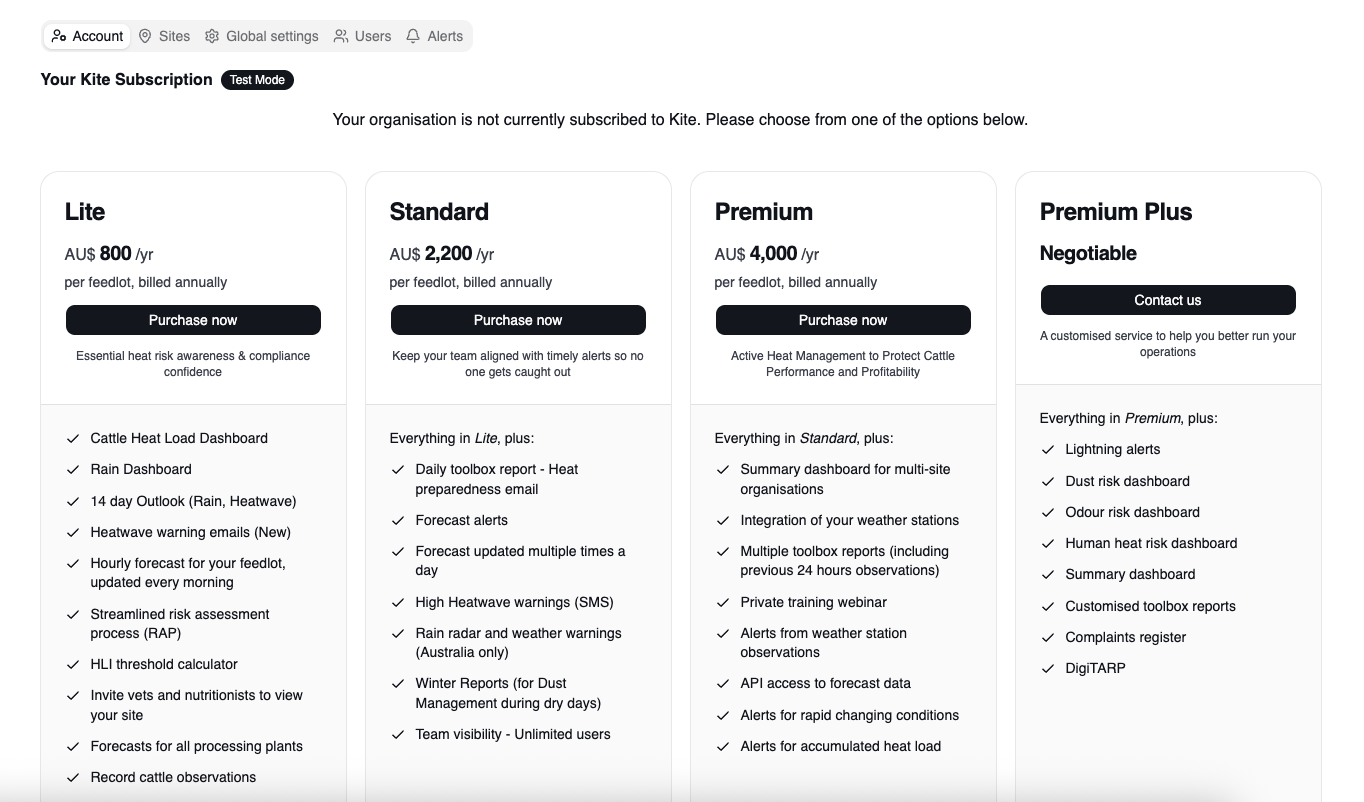Click checkmark next to Lightning alerts
The image size is (1364, 802).
click(1048, 450)
